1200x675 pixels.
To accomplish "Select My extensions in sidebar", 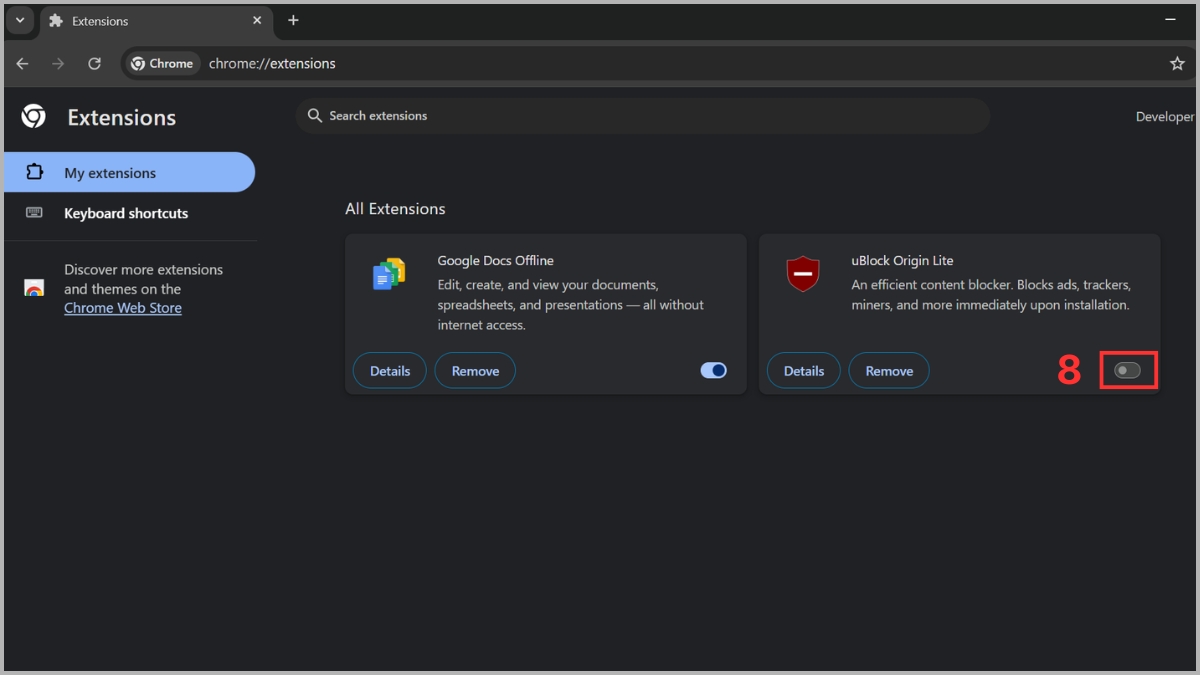I will [x=129, y=172].
